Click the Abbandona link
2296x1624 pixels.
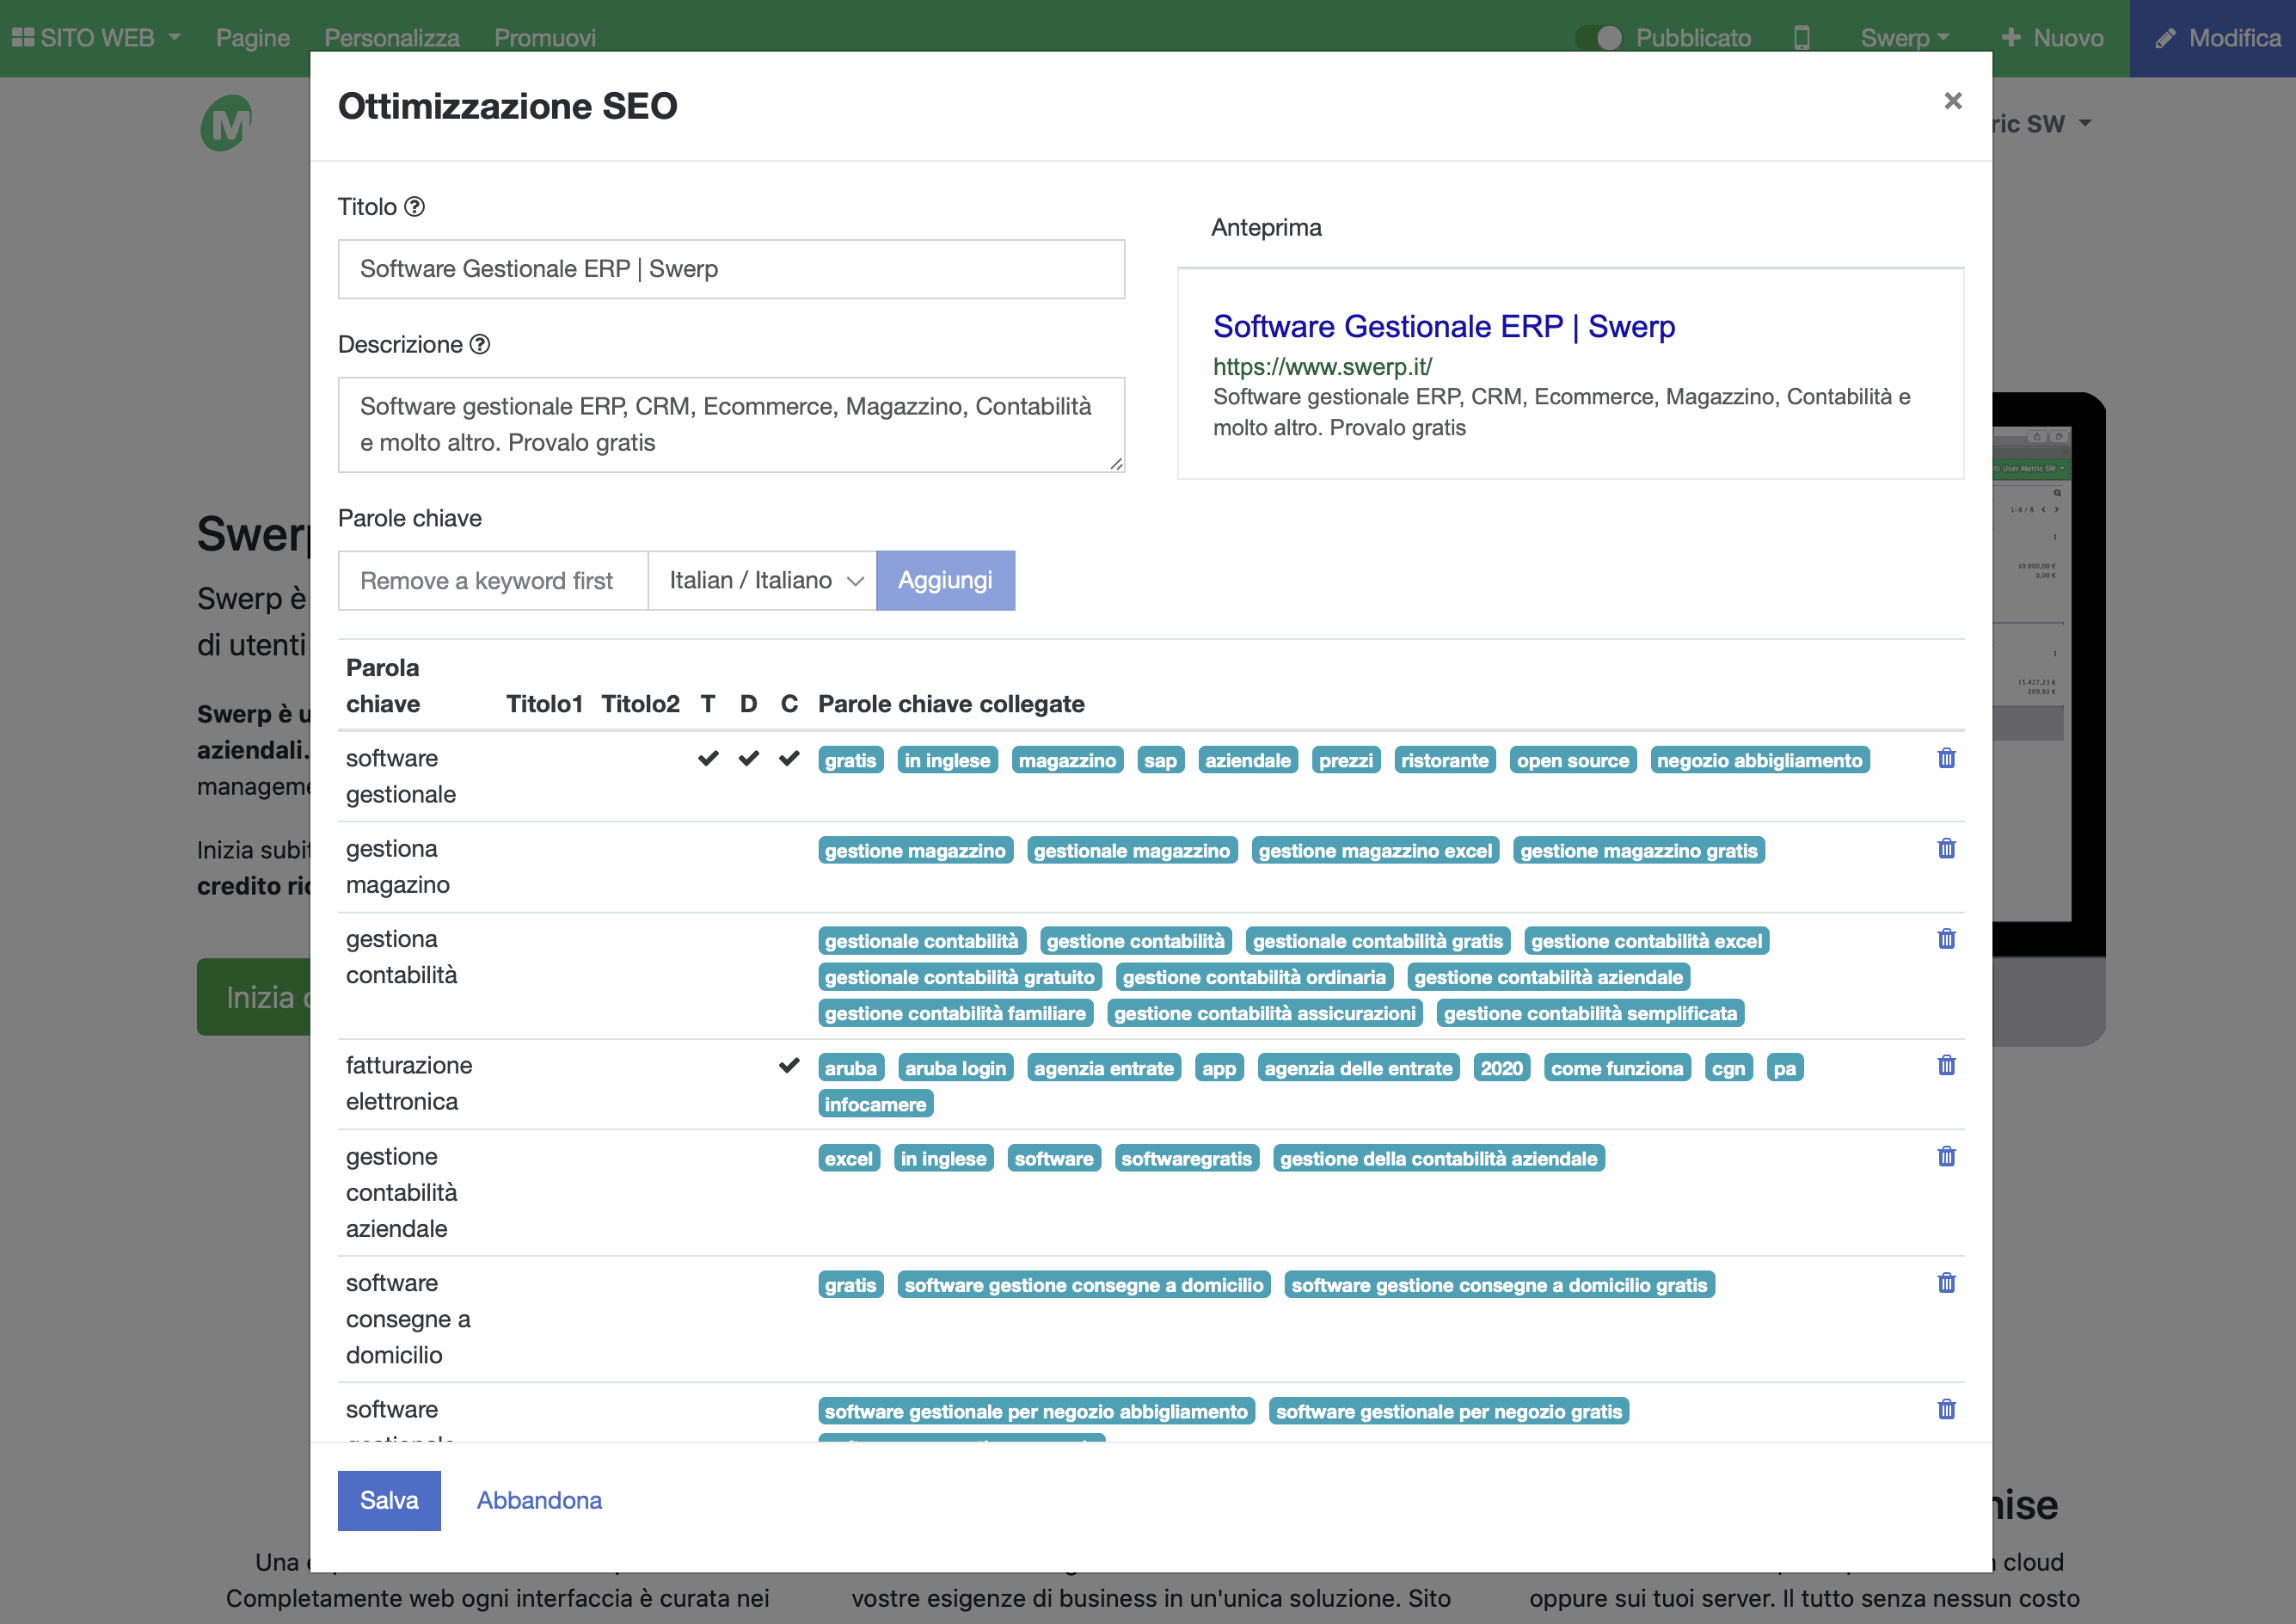[539, 1500]
